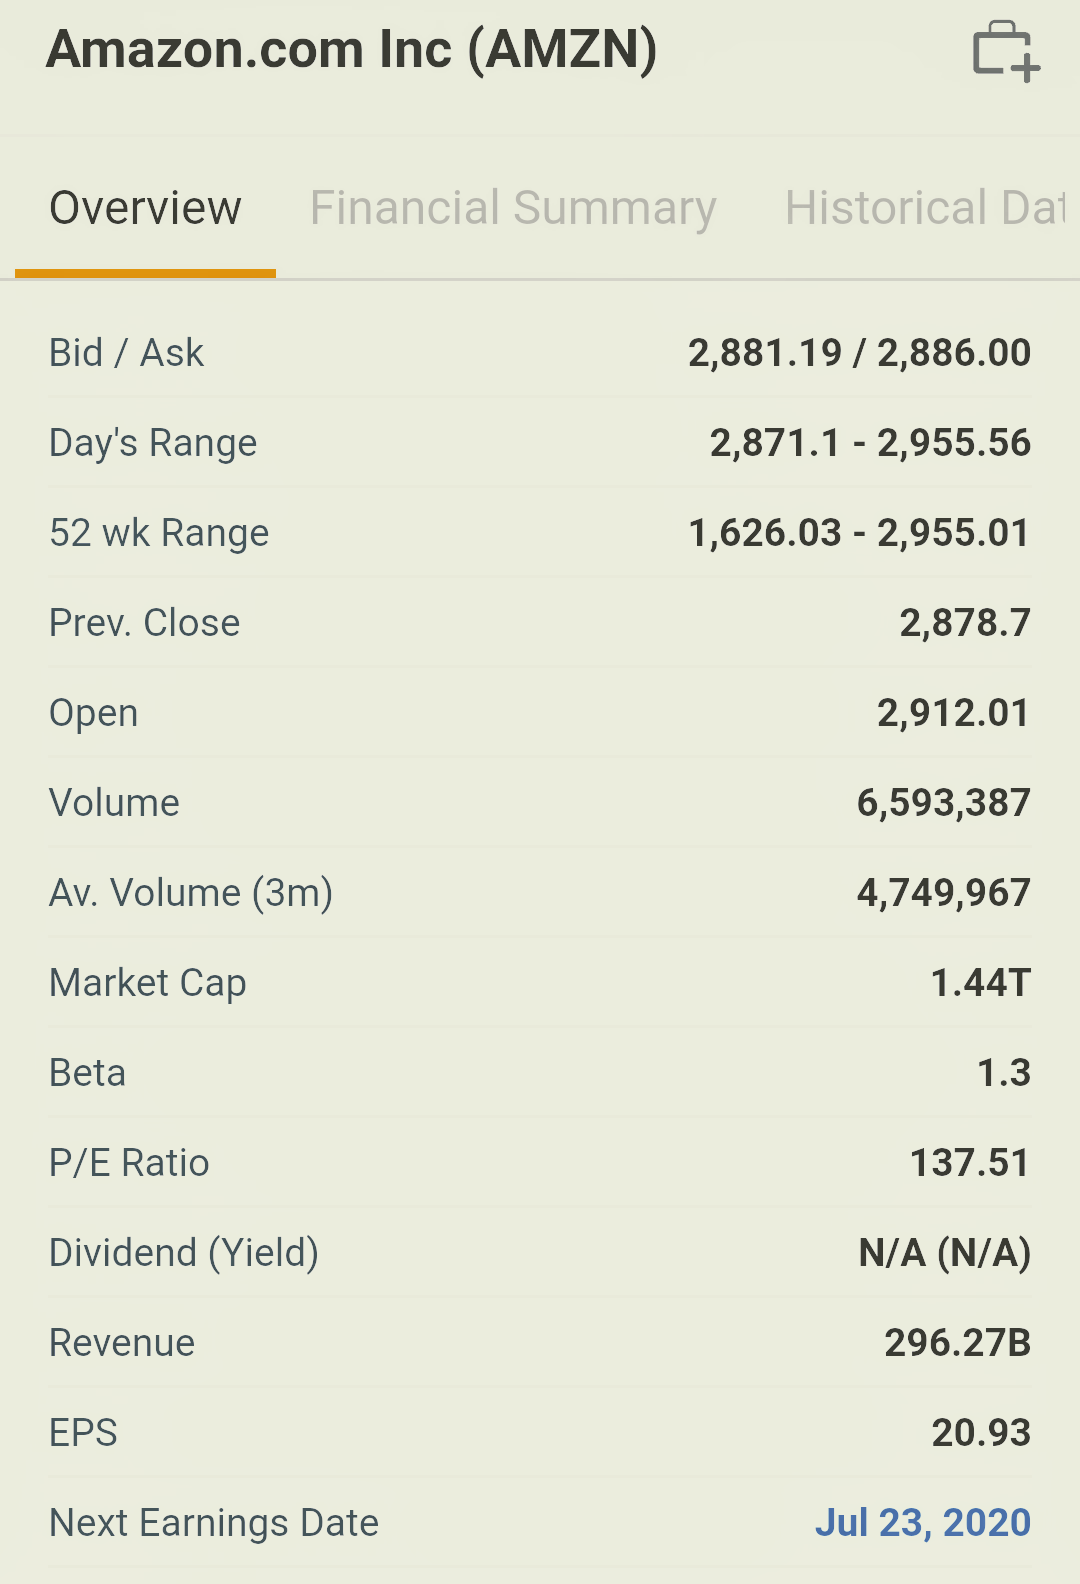The height and width of the screenshot is (1584, 1080).
Task: Tap the Market Cap value 1.44T
Action: [x=980, y=983]
